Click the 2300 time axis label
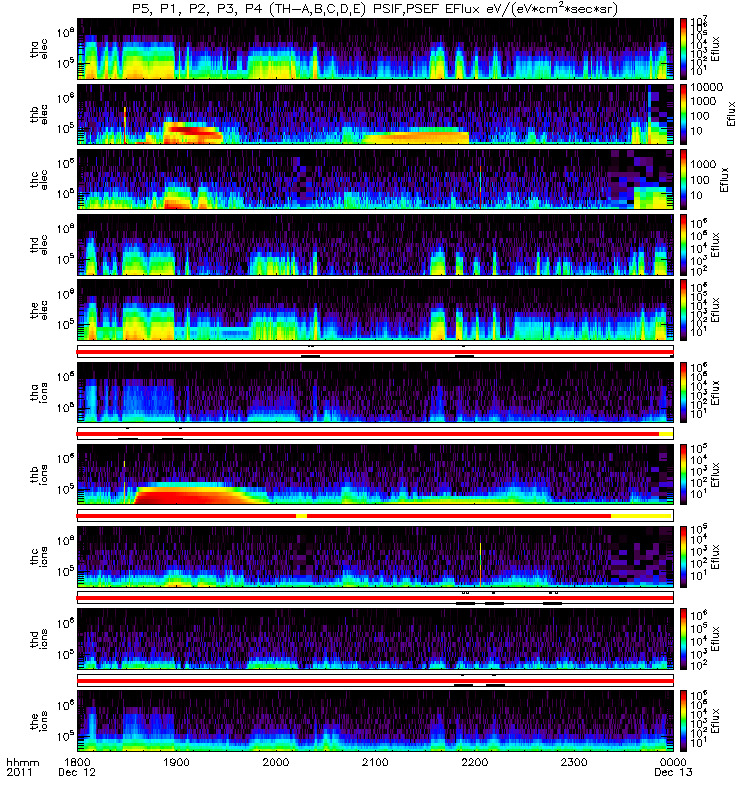Screen dimensions: 750x800 point(574,762)
